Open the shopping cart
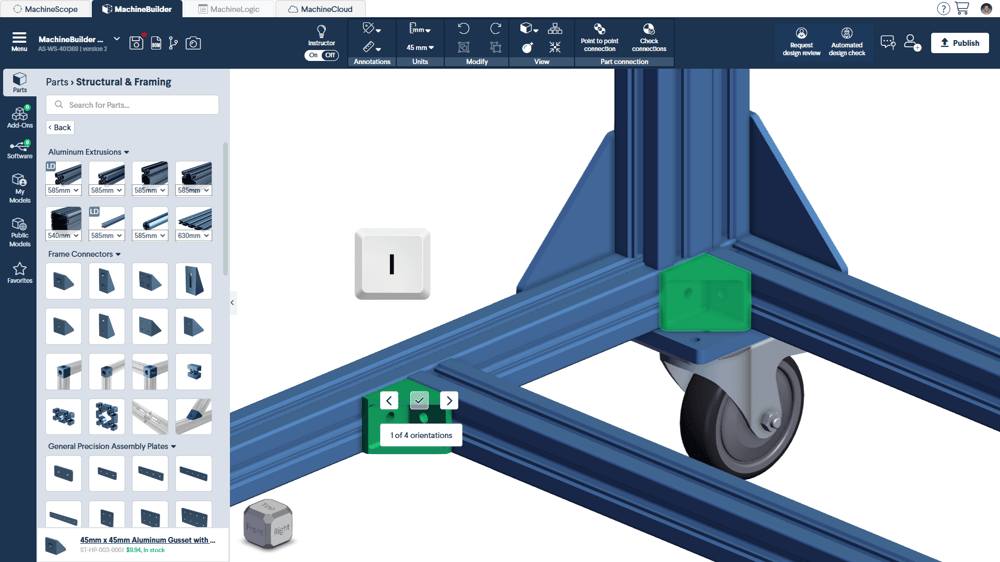1000x562 pixels. coord(962,9)
